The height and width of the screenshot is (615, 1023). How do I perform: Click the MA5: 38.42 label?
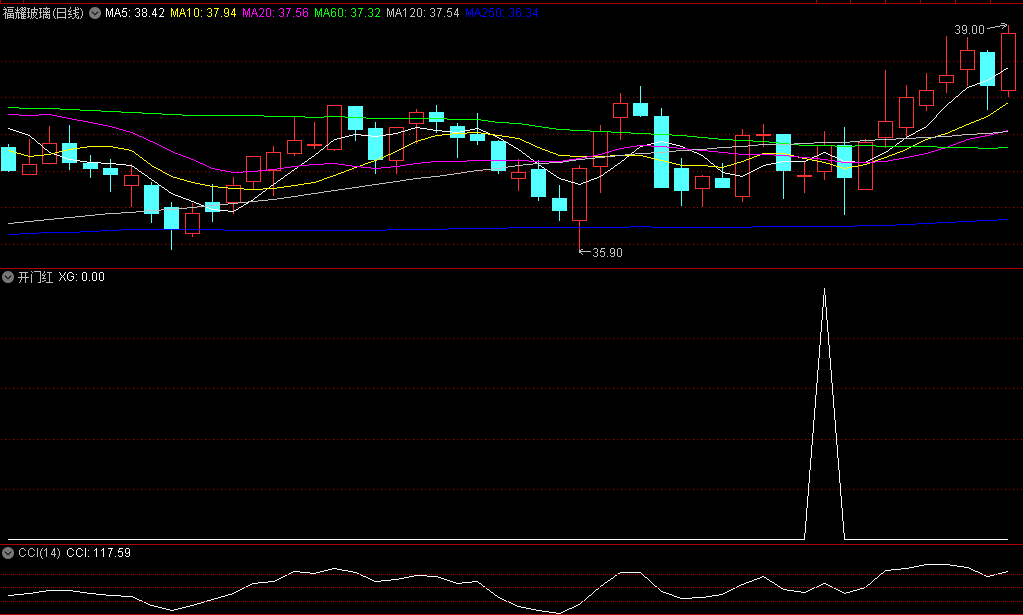pyautogui.click(x=135, y=13)
